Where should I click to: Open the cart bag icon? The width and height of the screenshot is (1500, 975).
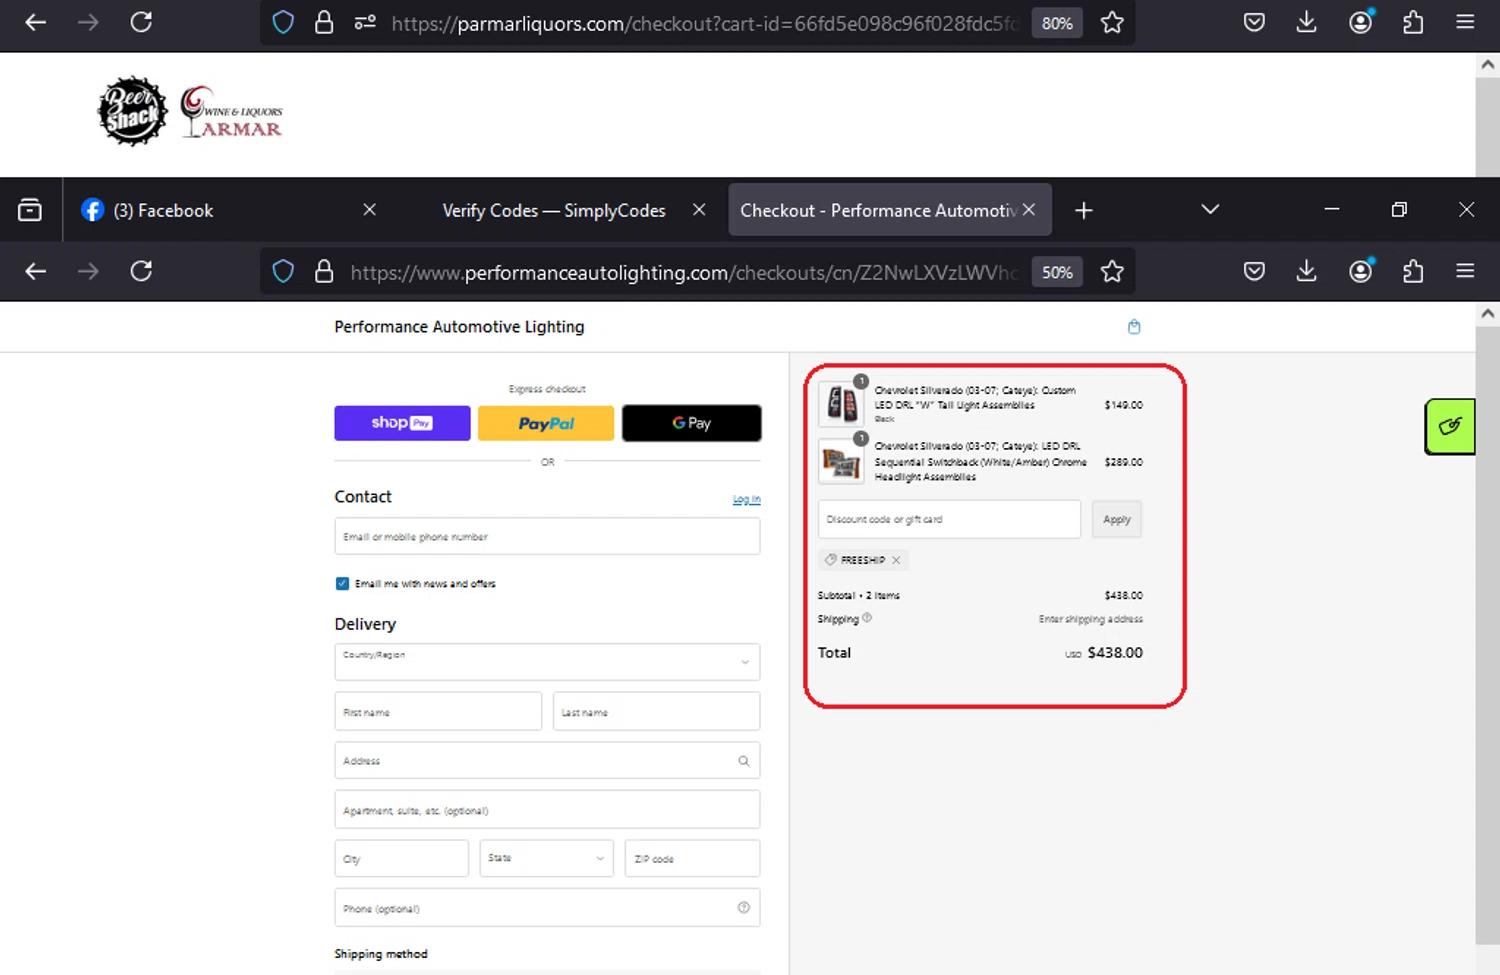(1134, 327)
